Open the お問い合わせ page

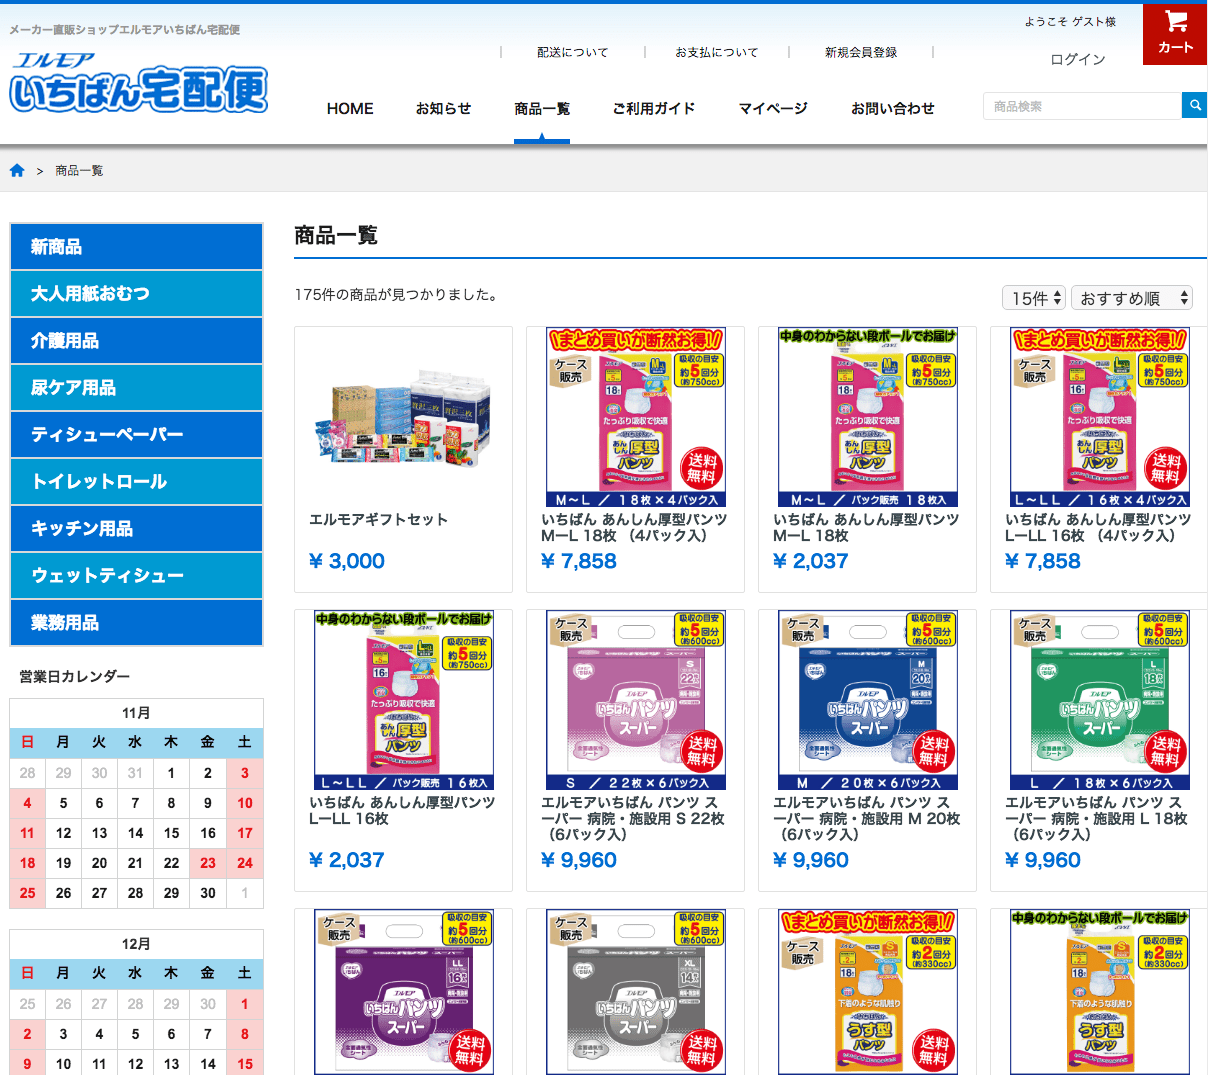pyautogui.click(x=892, y=108)
